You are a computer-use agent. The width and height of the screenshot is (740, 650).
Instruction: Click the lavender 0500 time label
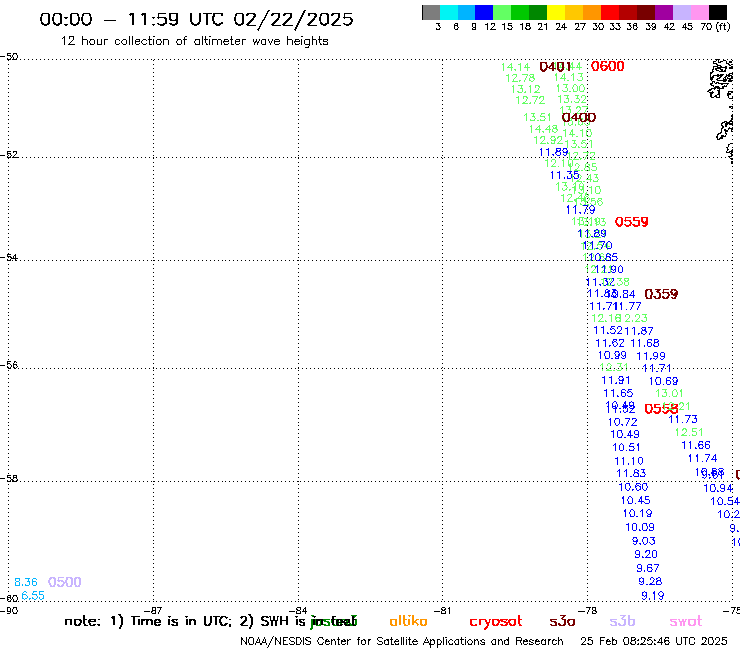65,582
